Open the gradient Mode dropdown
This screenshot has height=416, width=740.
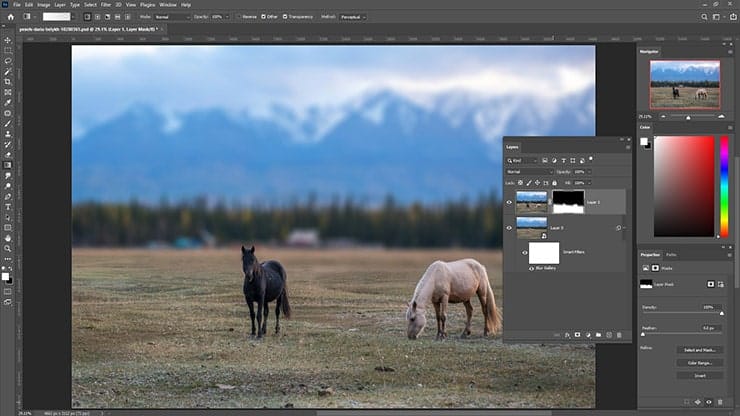point(172,17)
